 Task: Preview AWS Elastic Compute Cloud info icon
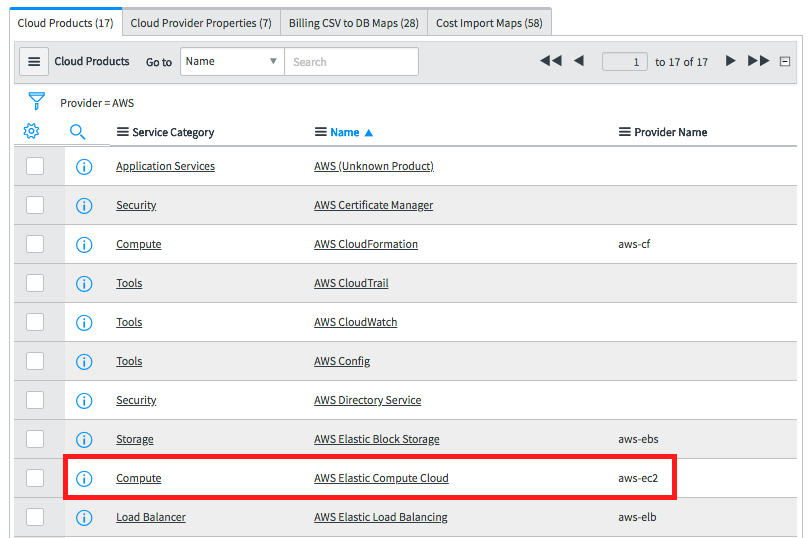click(84, 478)
